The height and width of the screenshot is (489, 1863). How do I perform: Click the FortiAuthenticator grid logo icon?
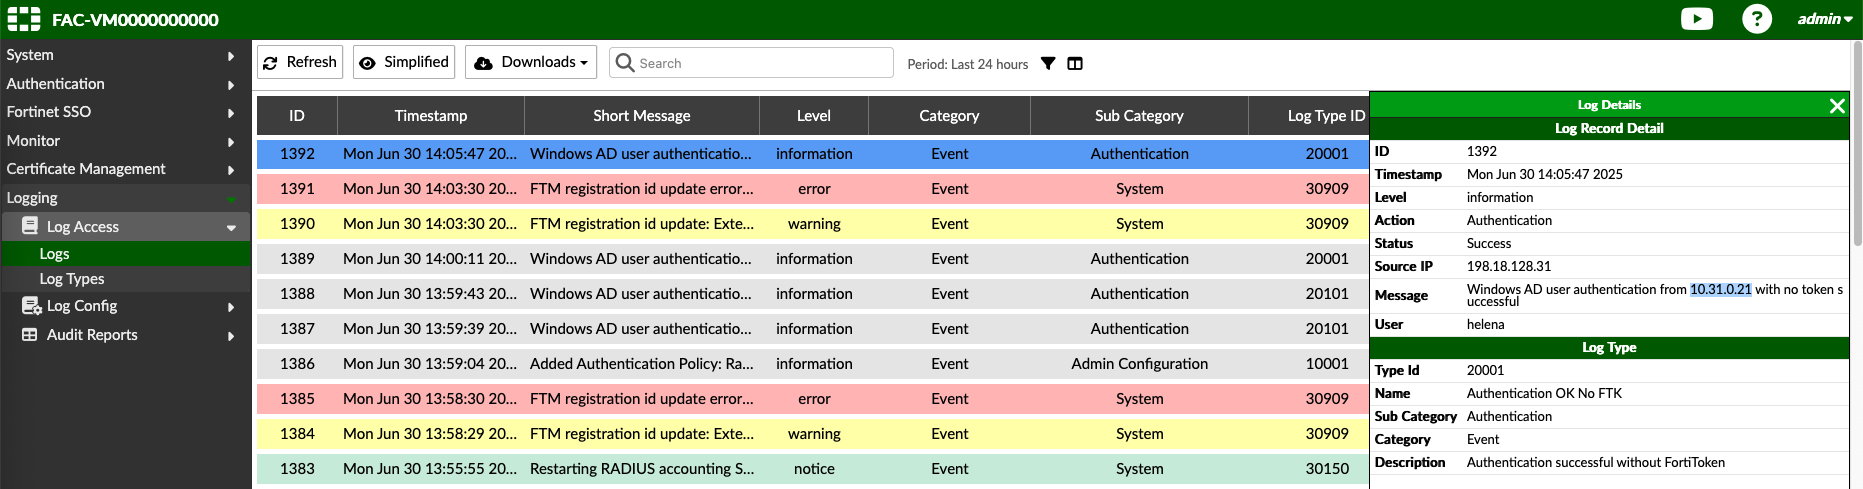(x=24, y=19)
